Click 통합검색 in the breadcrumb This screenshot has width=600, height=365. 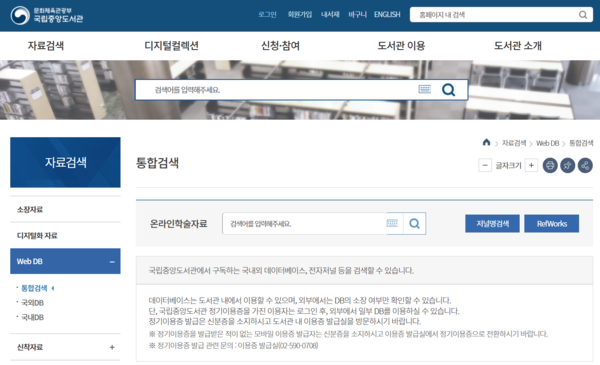pyautogui.click(x=581, y=143)
